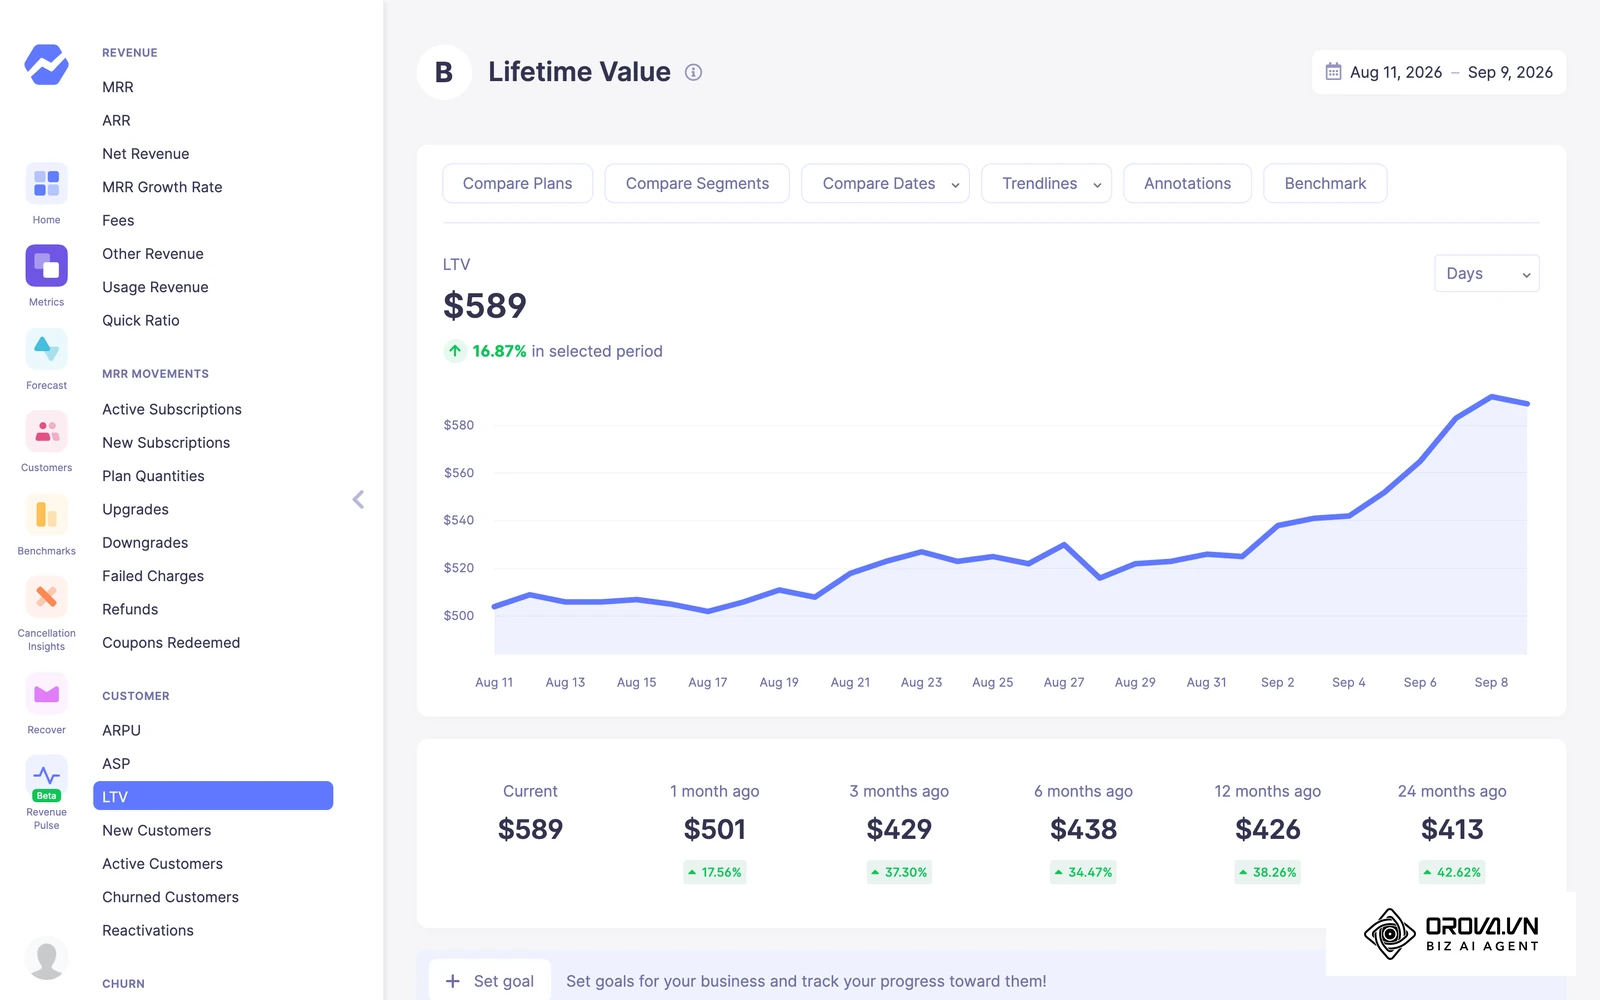
Task: Open the Benchmarks sidebar icon
Action: [46, 515]
